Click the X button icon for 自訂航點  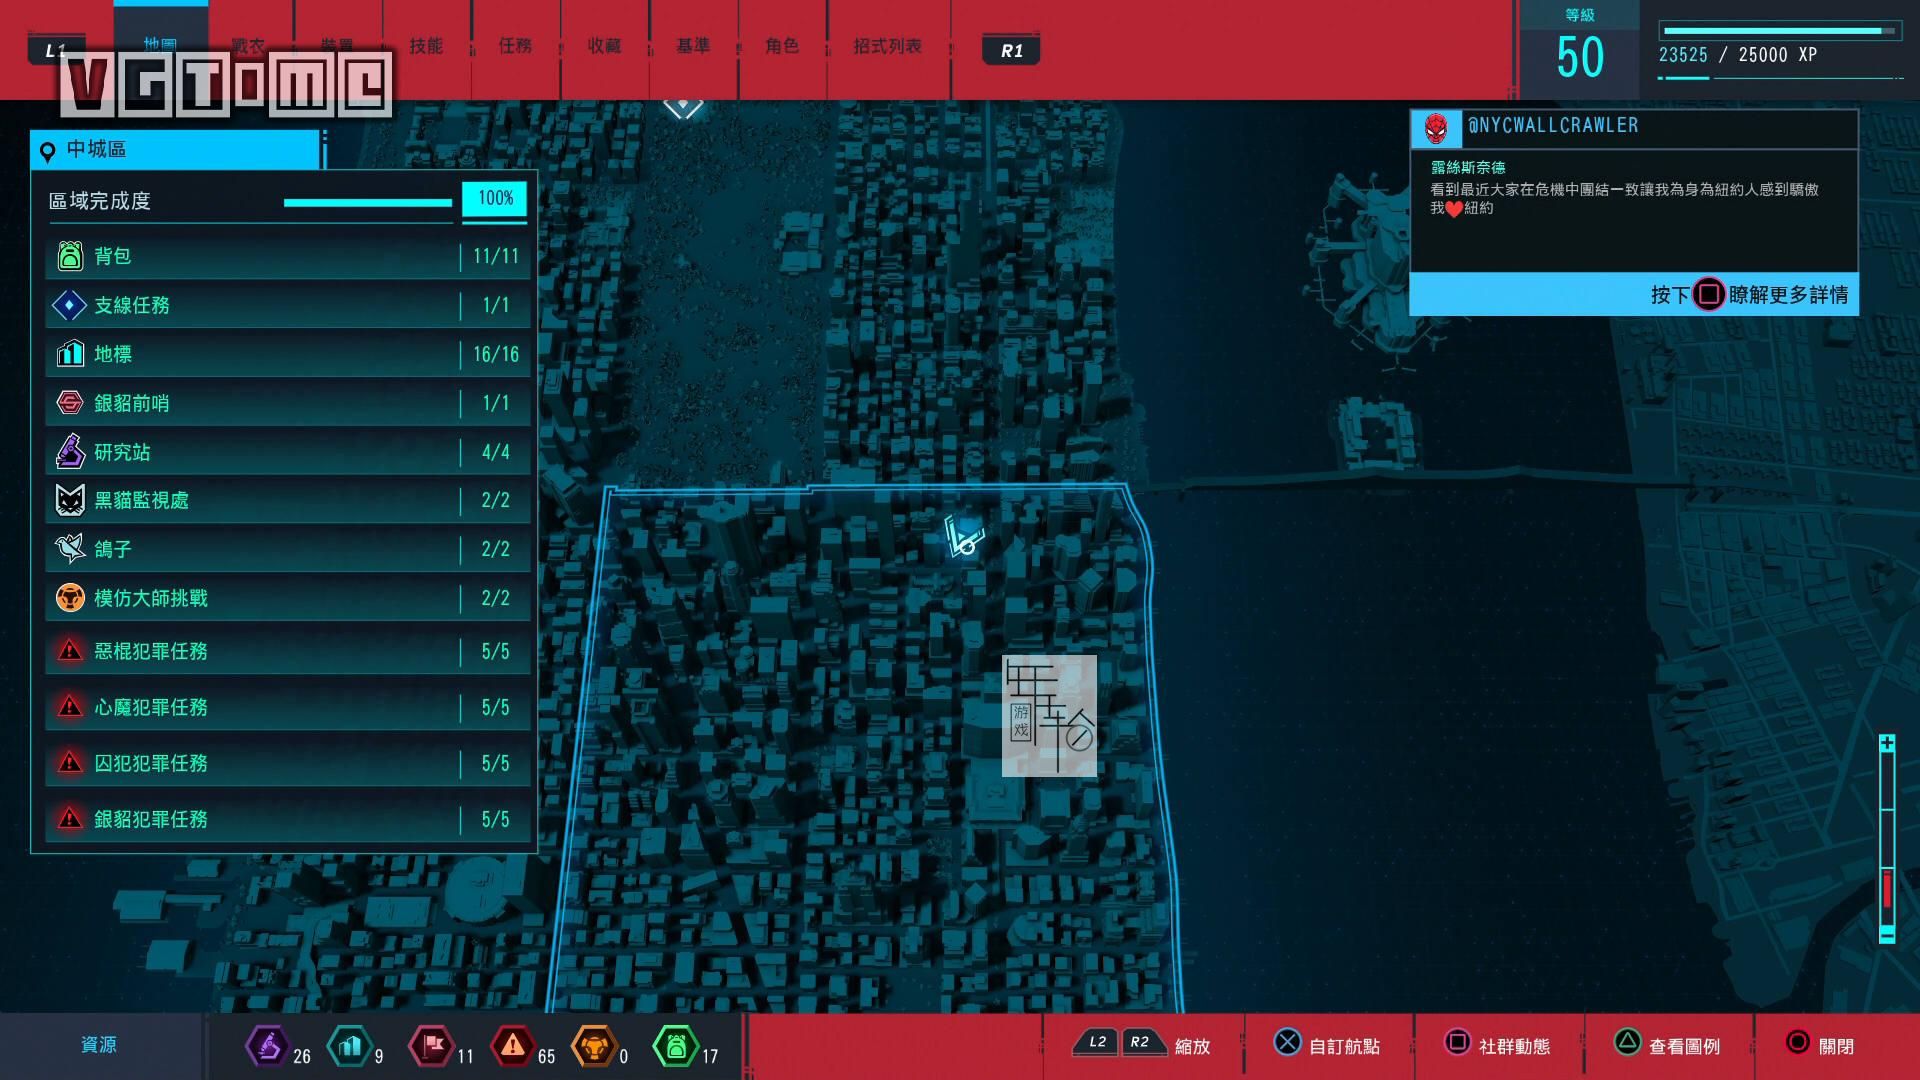tap(1287, 1042)
